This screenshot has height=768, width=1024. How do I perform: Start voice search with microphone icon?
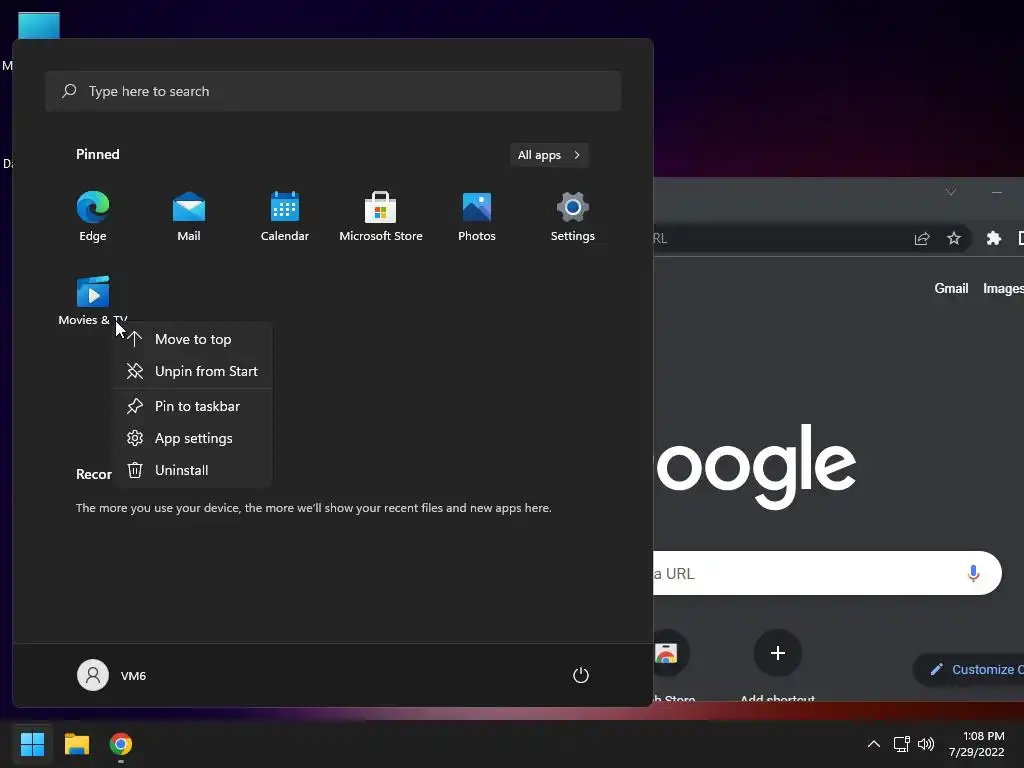pos(973,573)
